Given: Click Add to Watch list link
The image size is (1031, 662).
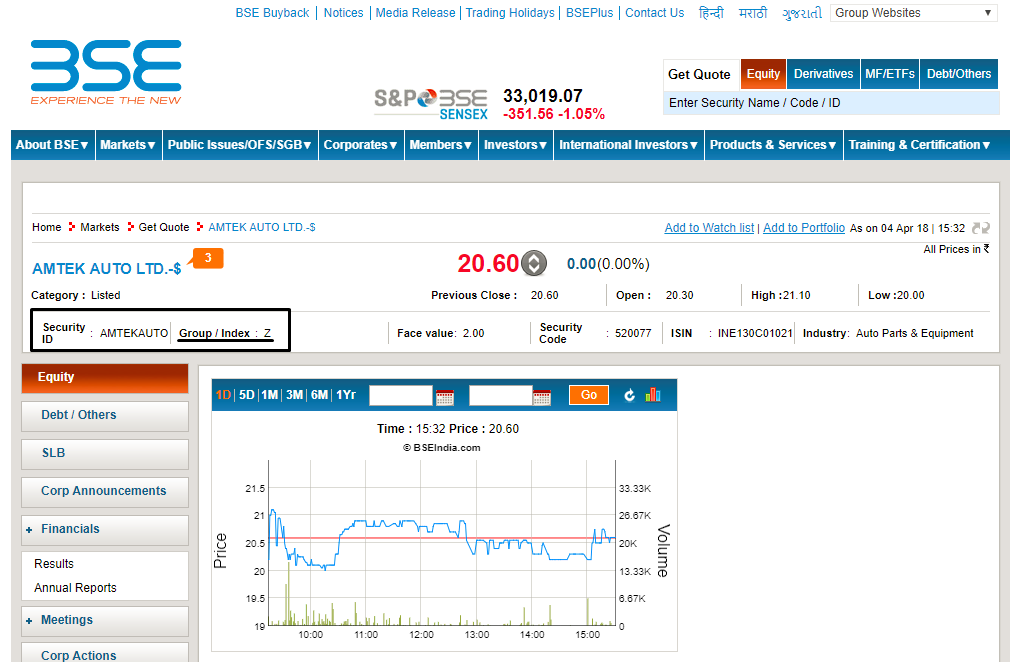Looking at the screenshot, I should pos(709,228).
